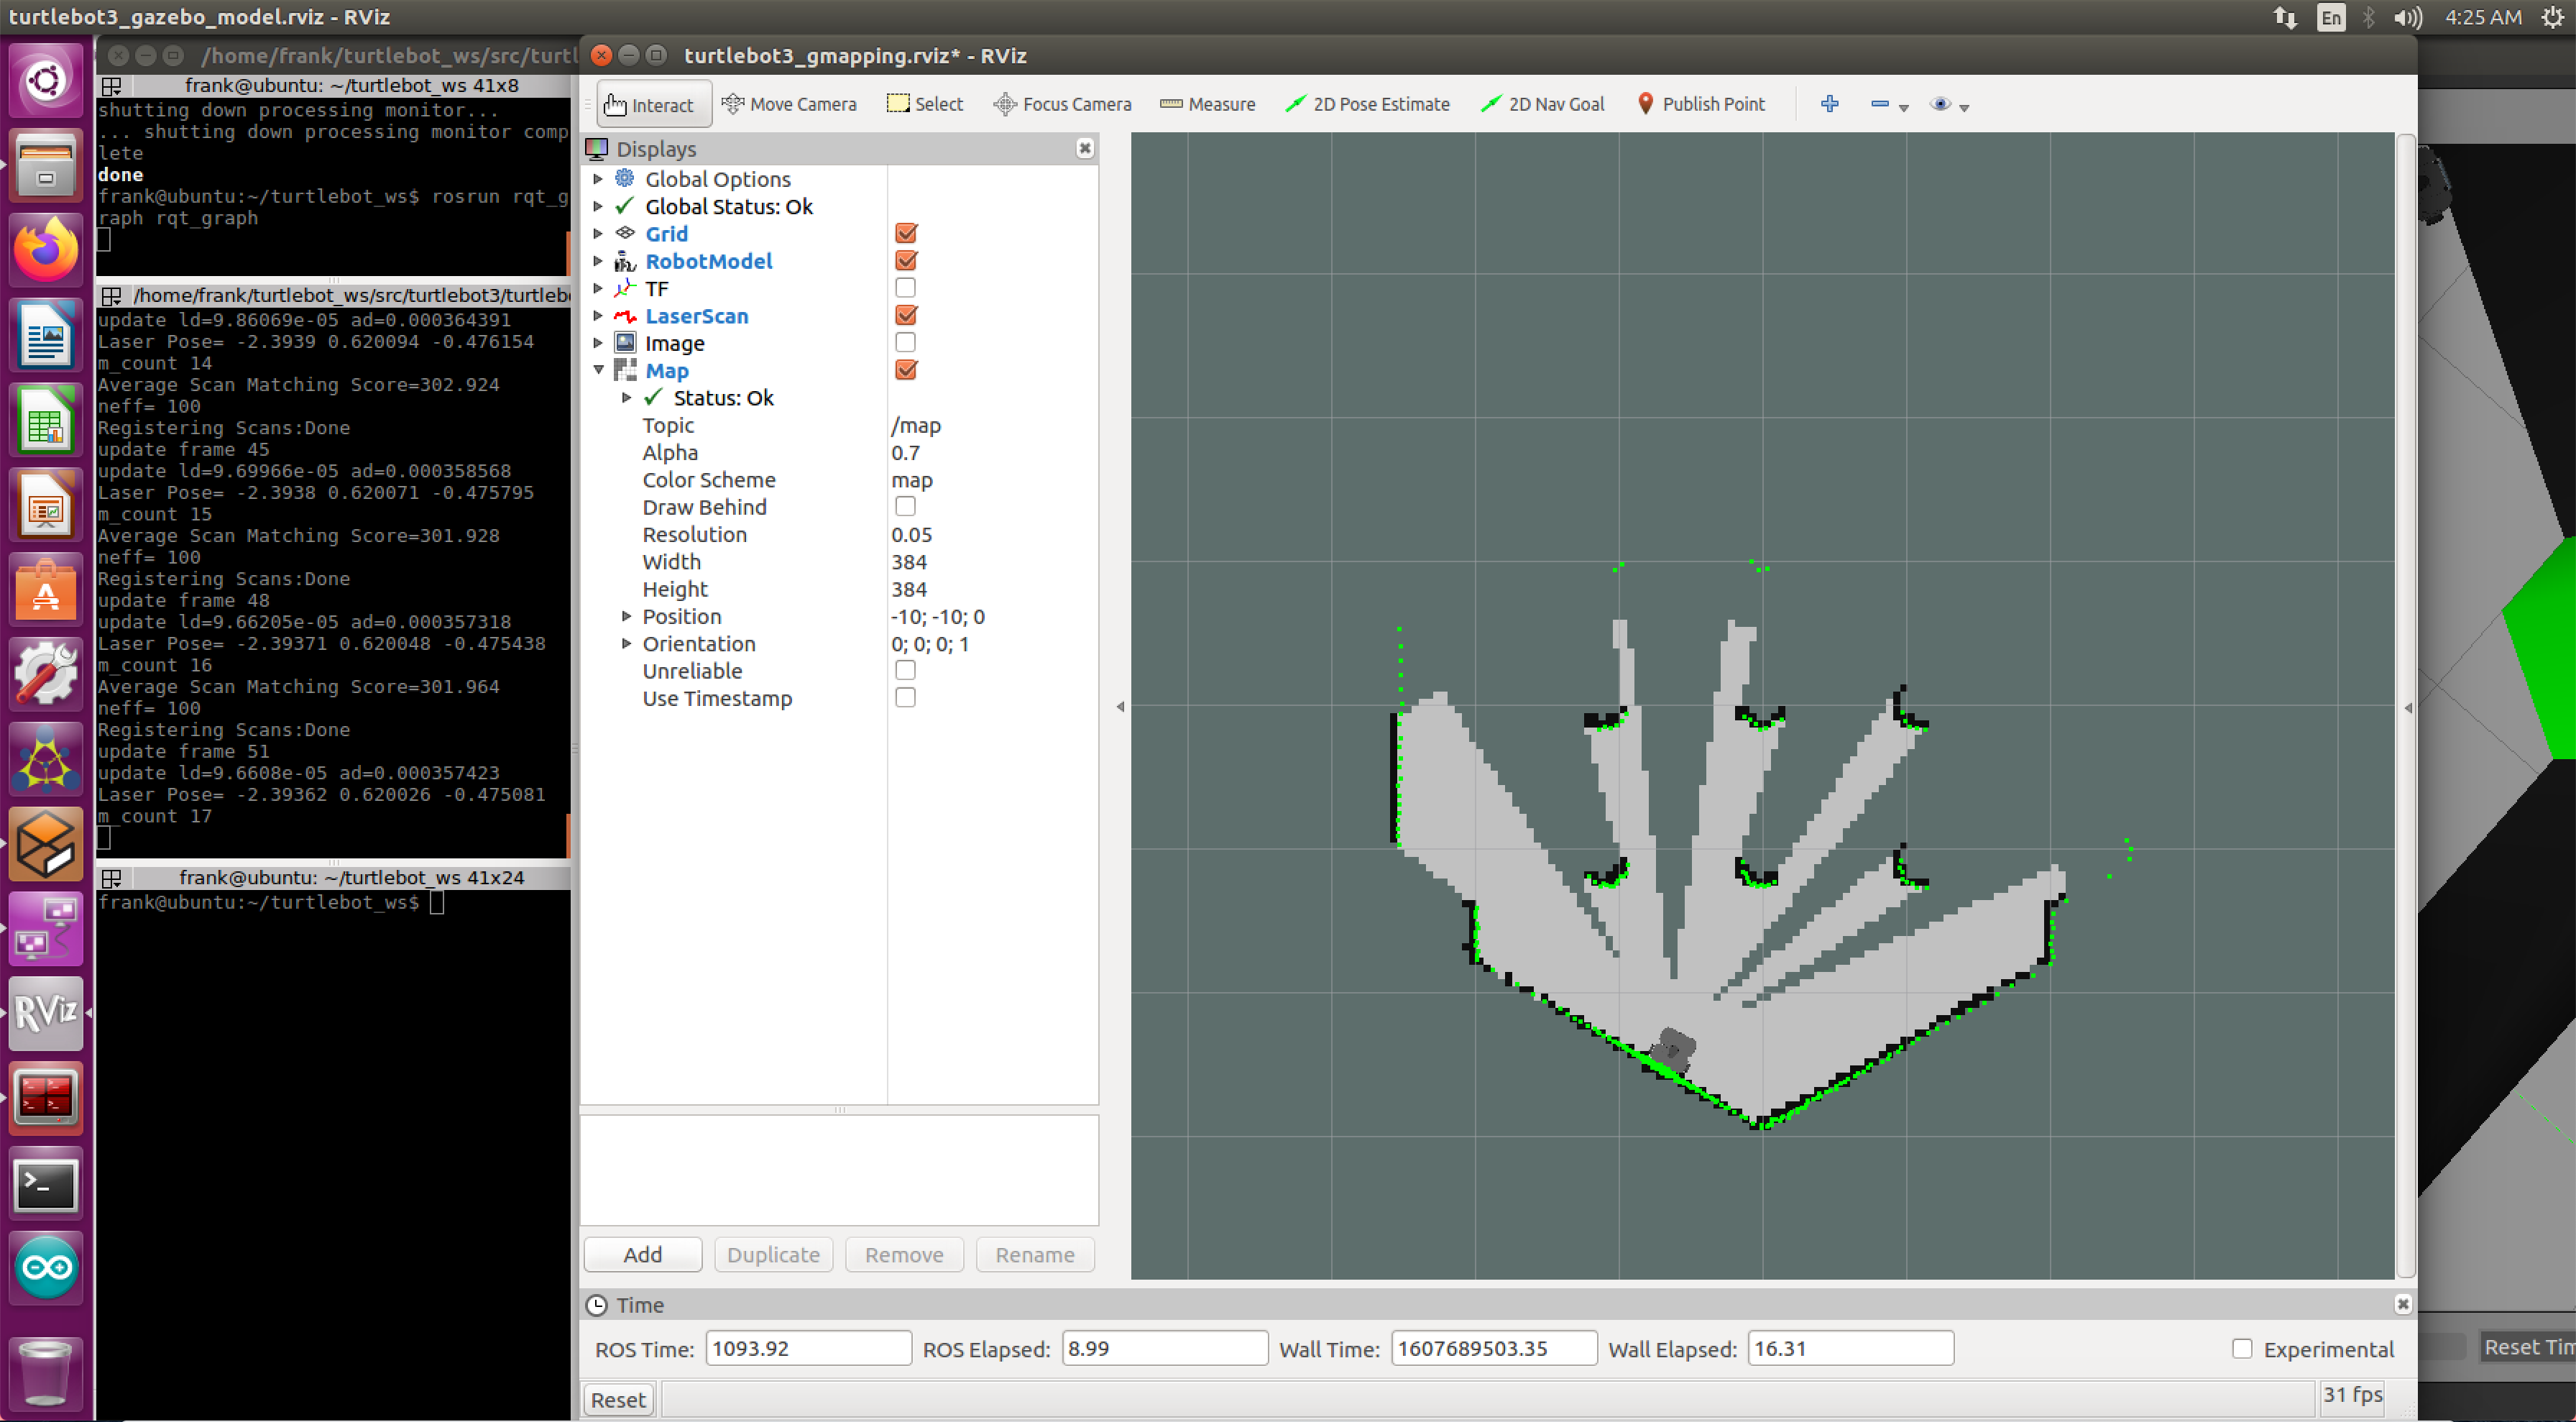Click the 2D Pose Estimate tool
Viewport: 2576px width, 1422px height.
(x=1370, y=104)
